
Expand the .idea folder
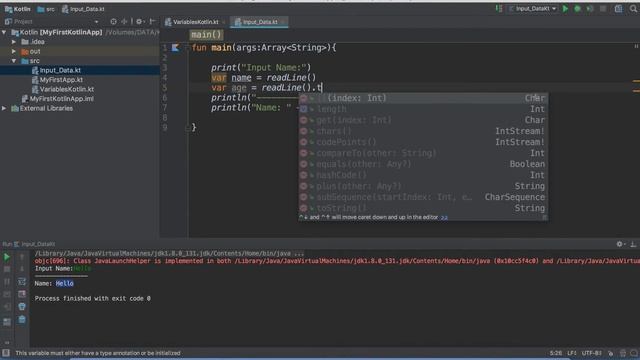(x=14, y=42)
